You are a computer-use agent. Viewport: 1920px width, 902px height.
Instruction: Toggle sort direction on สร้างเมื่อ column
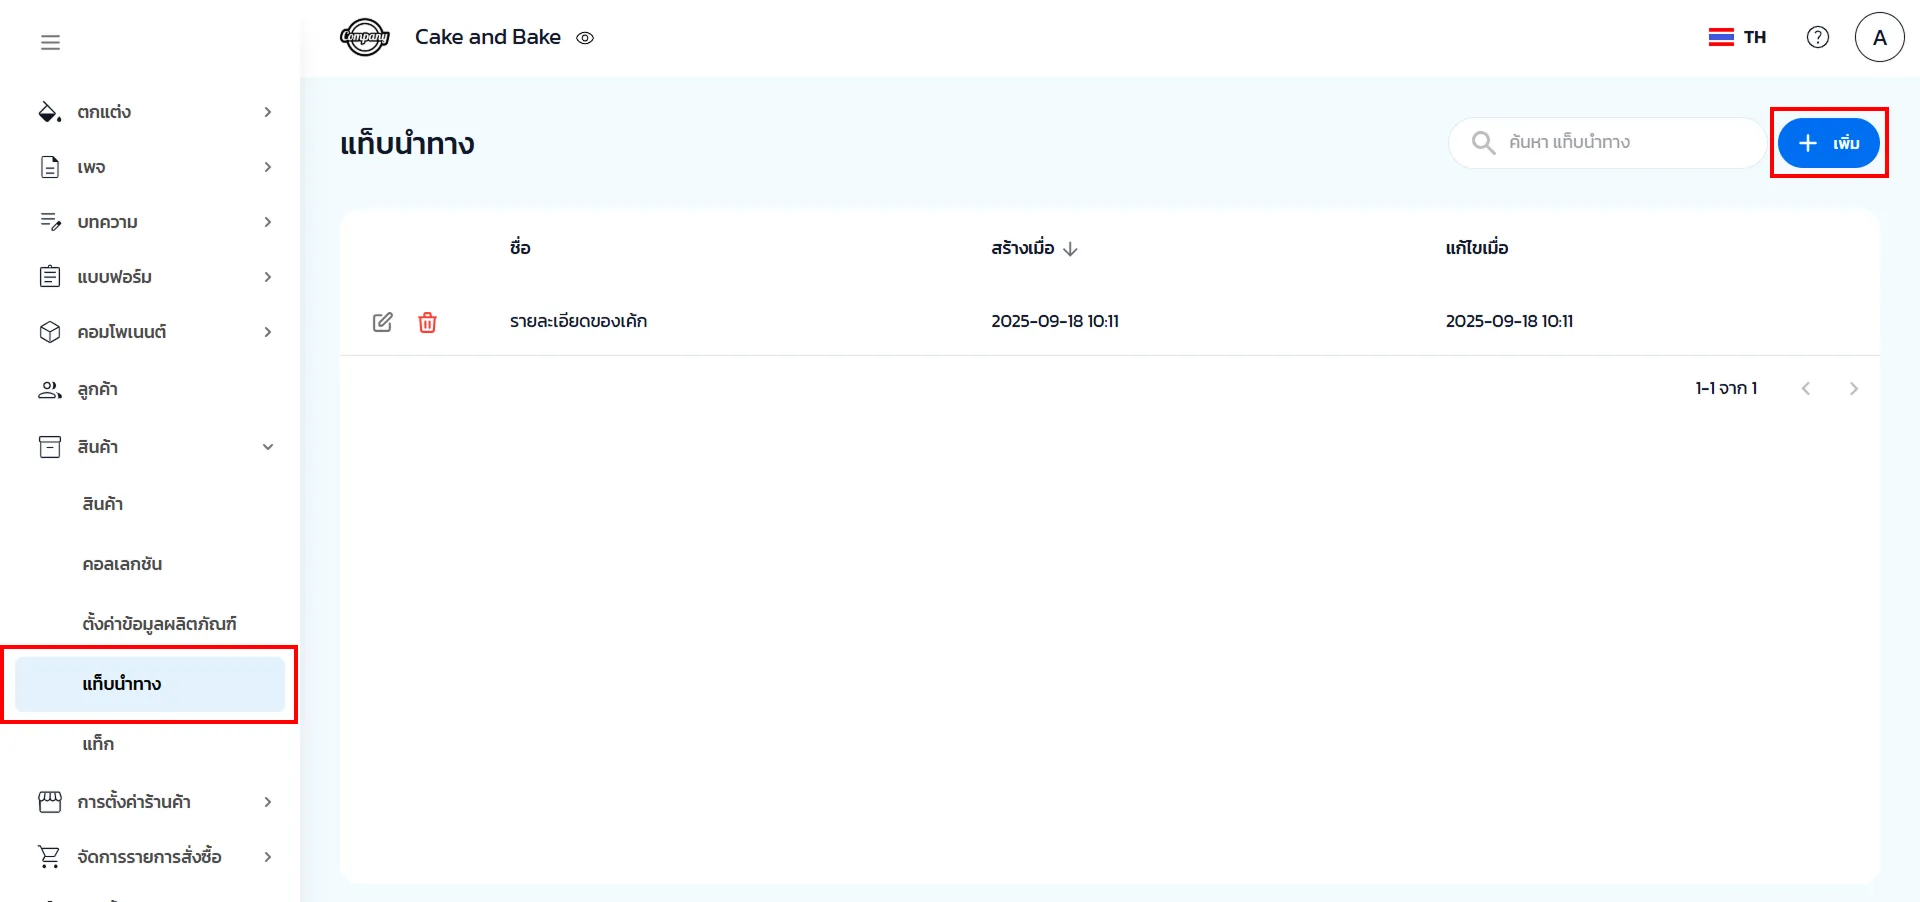coord(1070,249)
